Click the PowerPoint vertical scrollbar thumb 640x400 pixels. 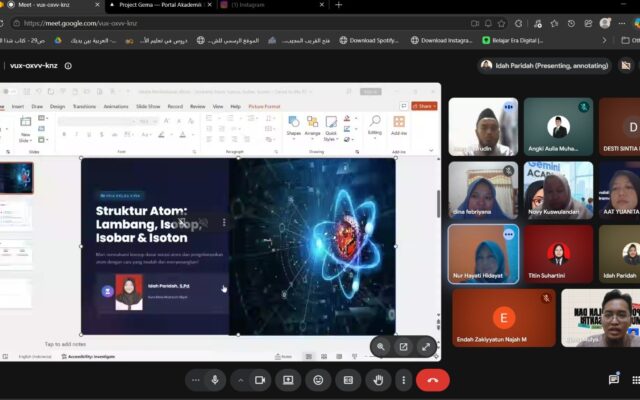[438, 204]
